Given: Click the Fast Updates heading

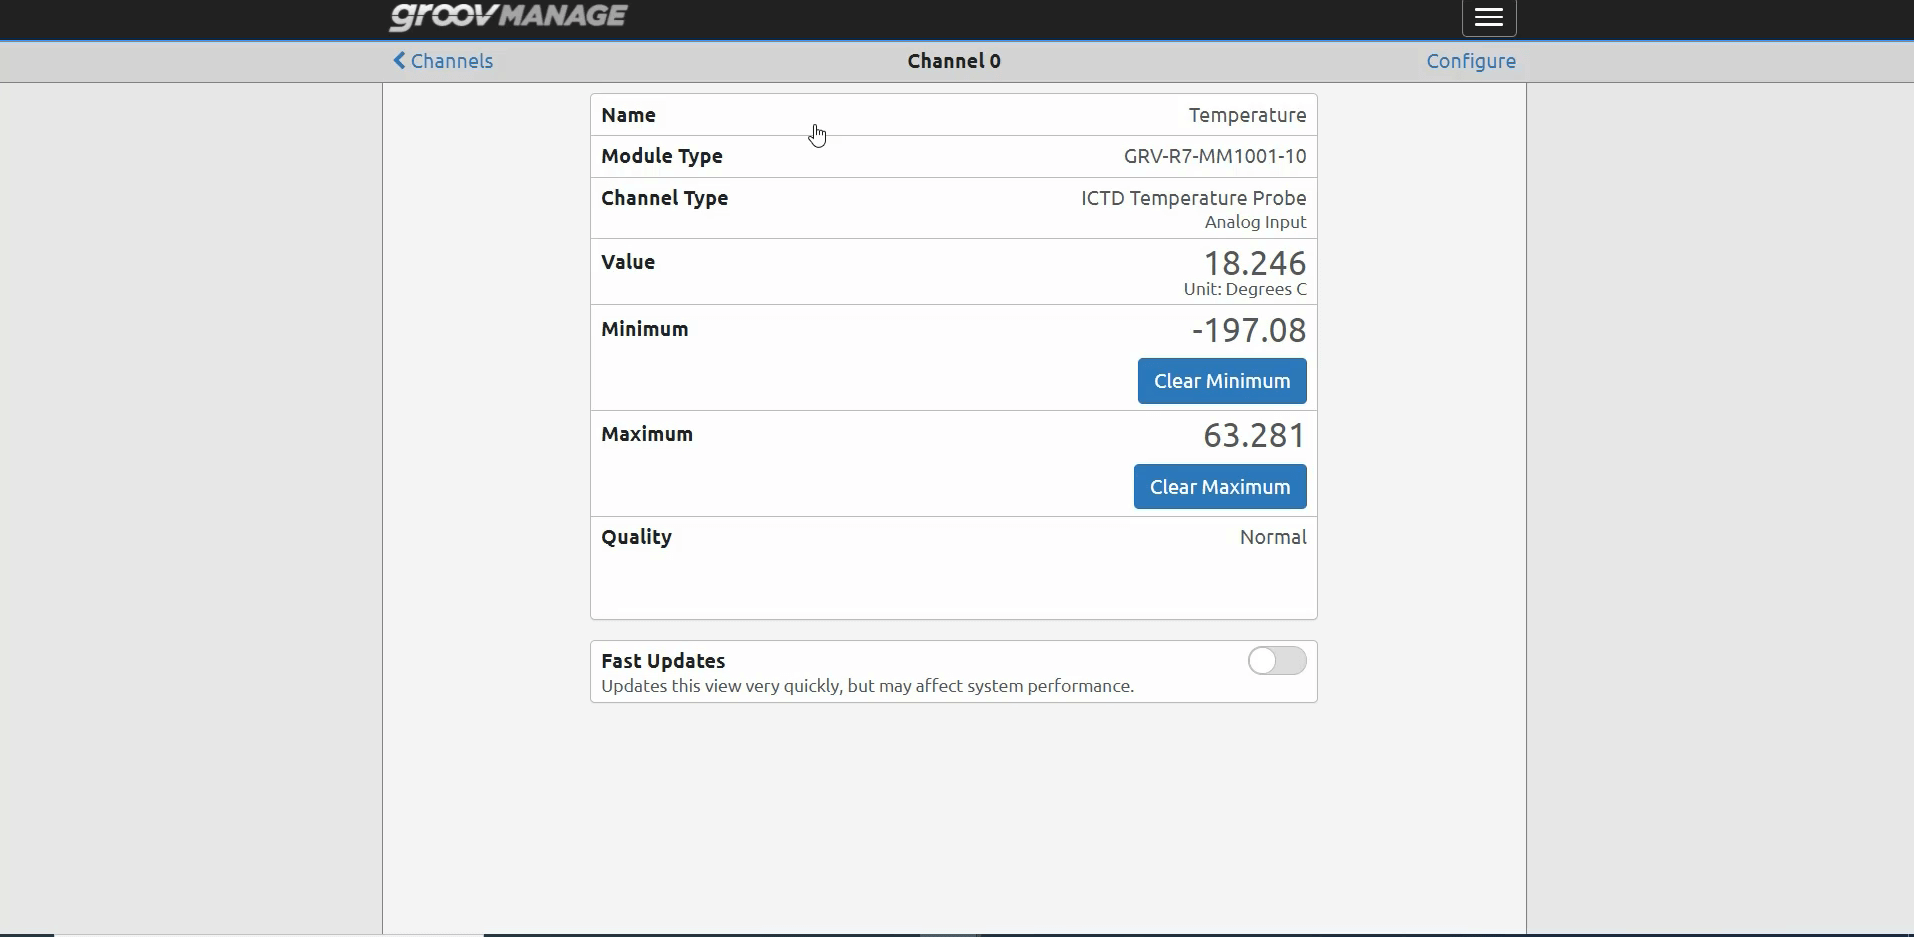Looking at the screenshot, I should (x=663, y=661).
